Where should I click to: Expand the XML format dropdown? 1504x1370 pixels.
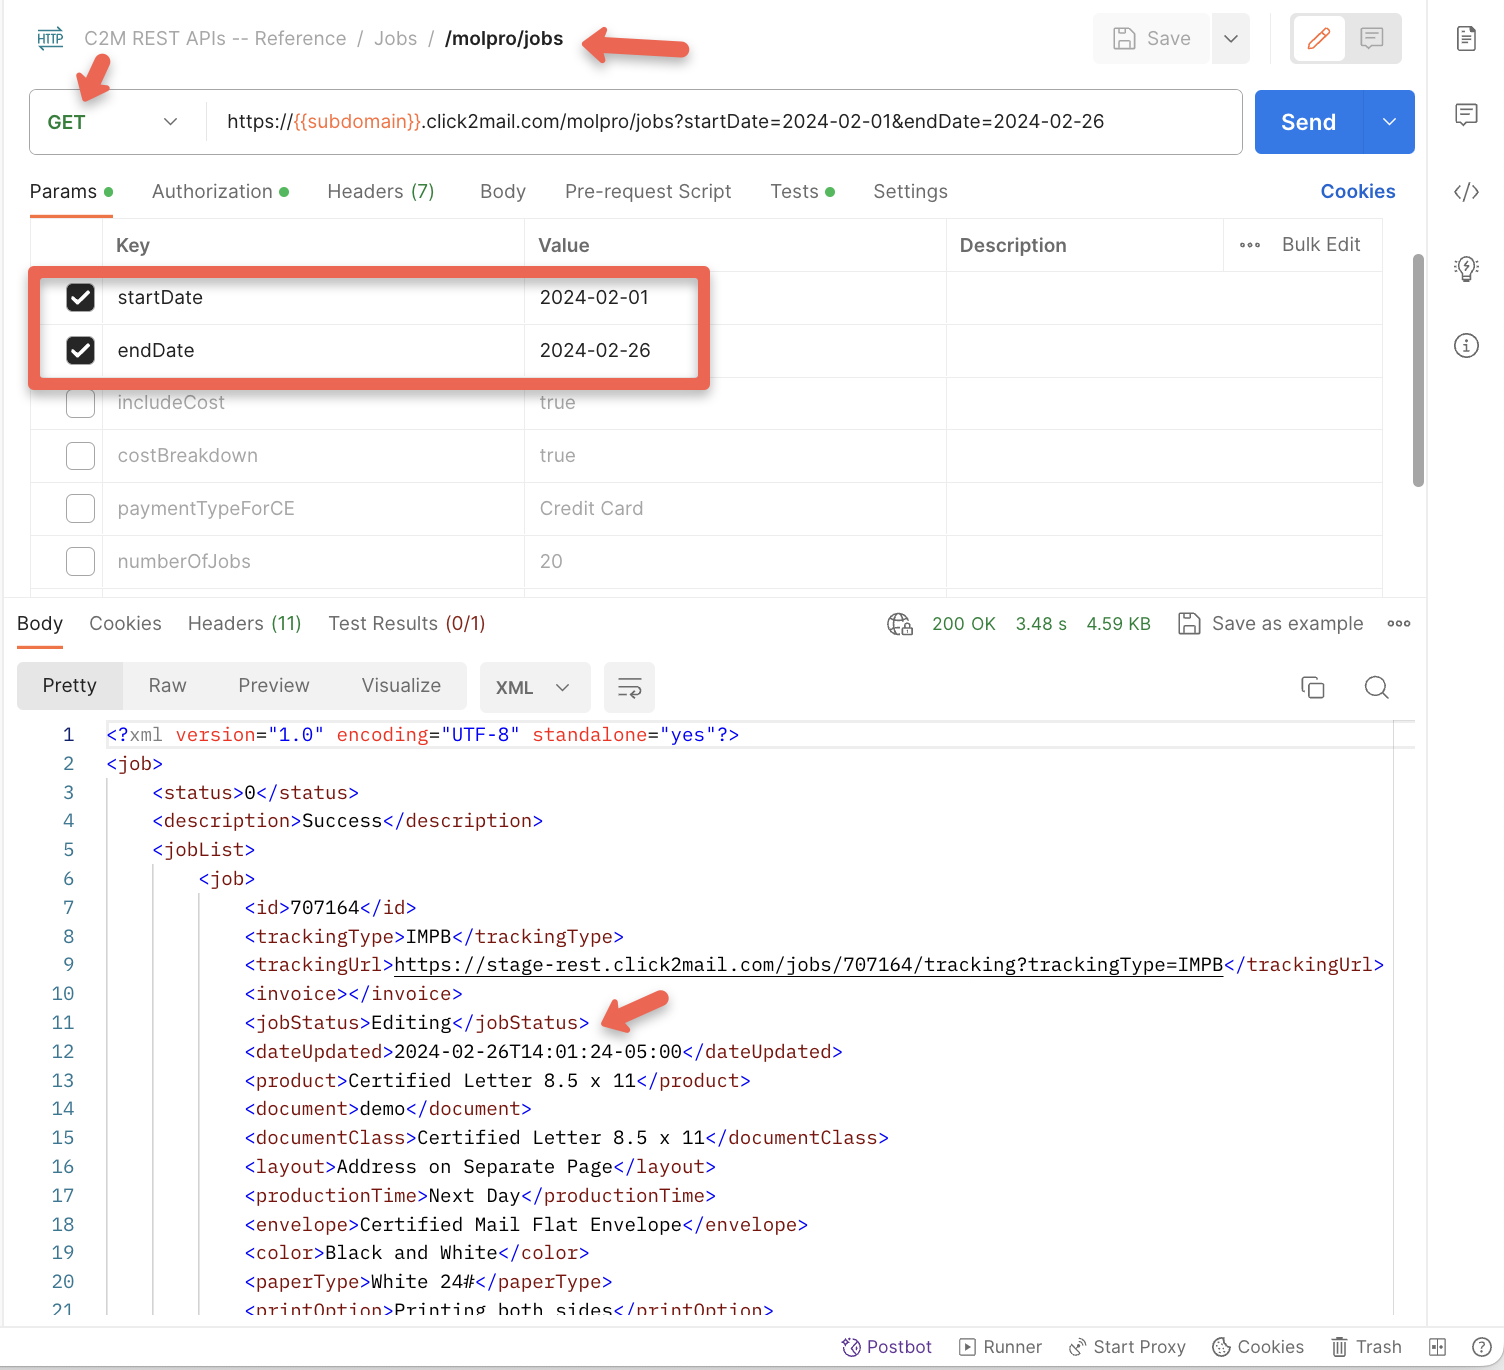[533, 687]
